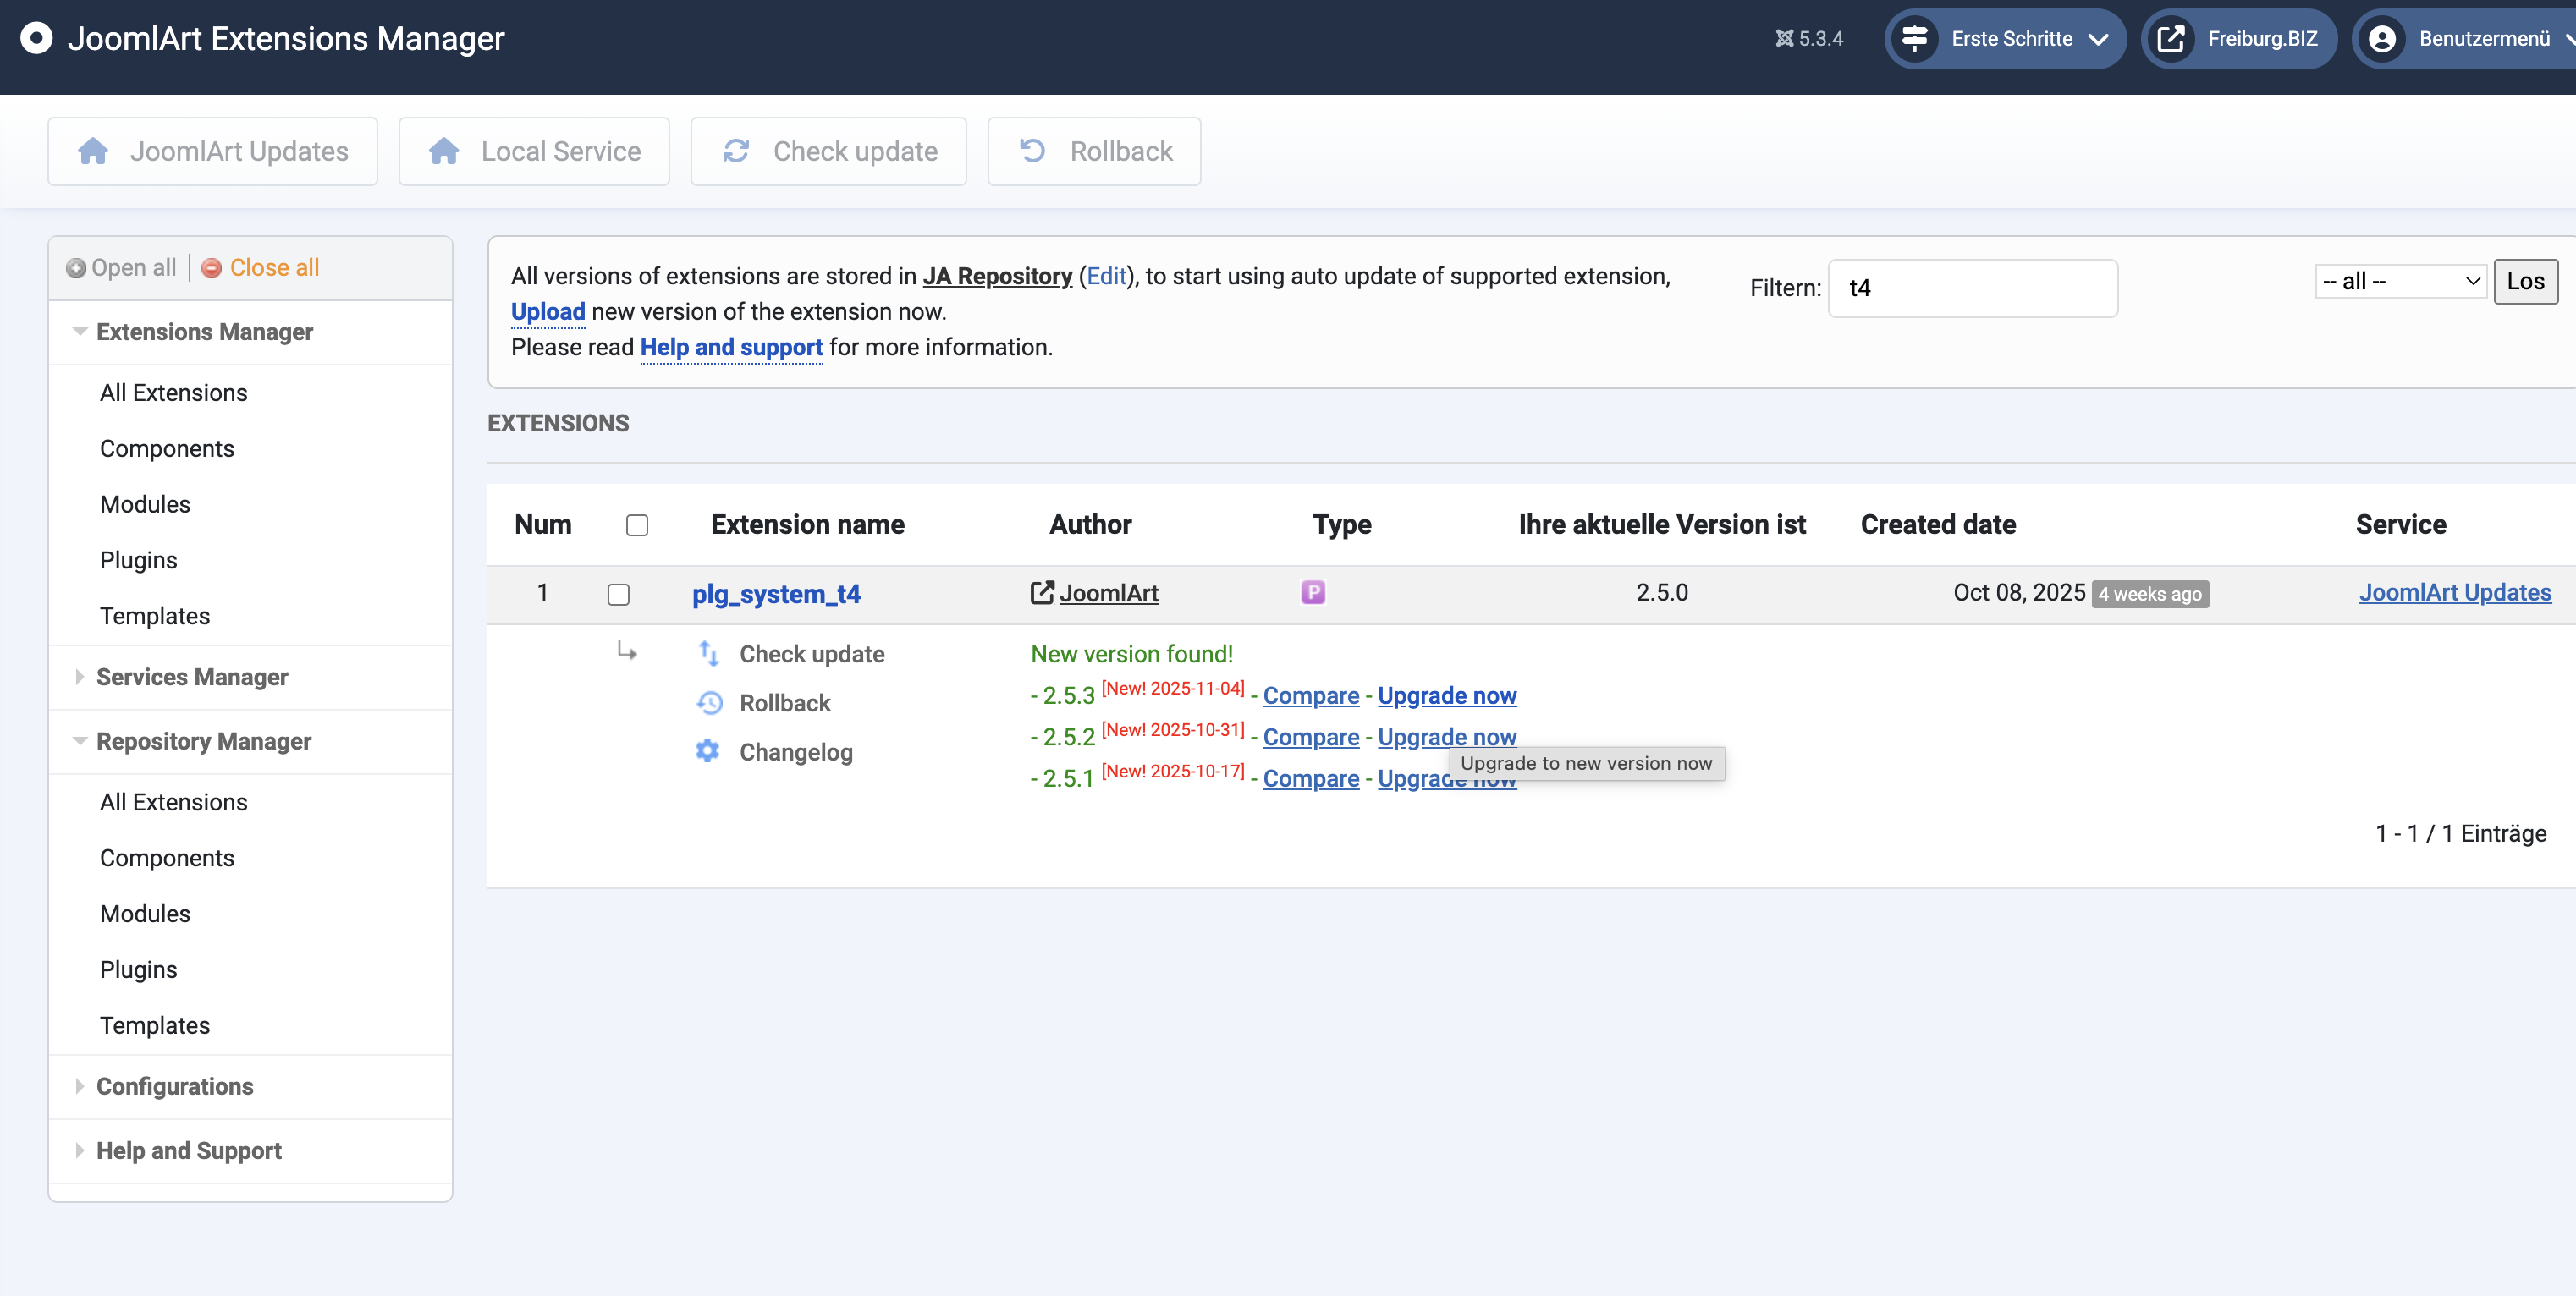This screenshot has width=2576, height=1296.
Task: Select Templates under Extensions Manager
Action: tap(154, 616)
